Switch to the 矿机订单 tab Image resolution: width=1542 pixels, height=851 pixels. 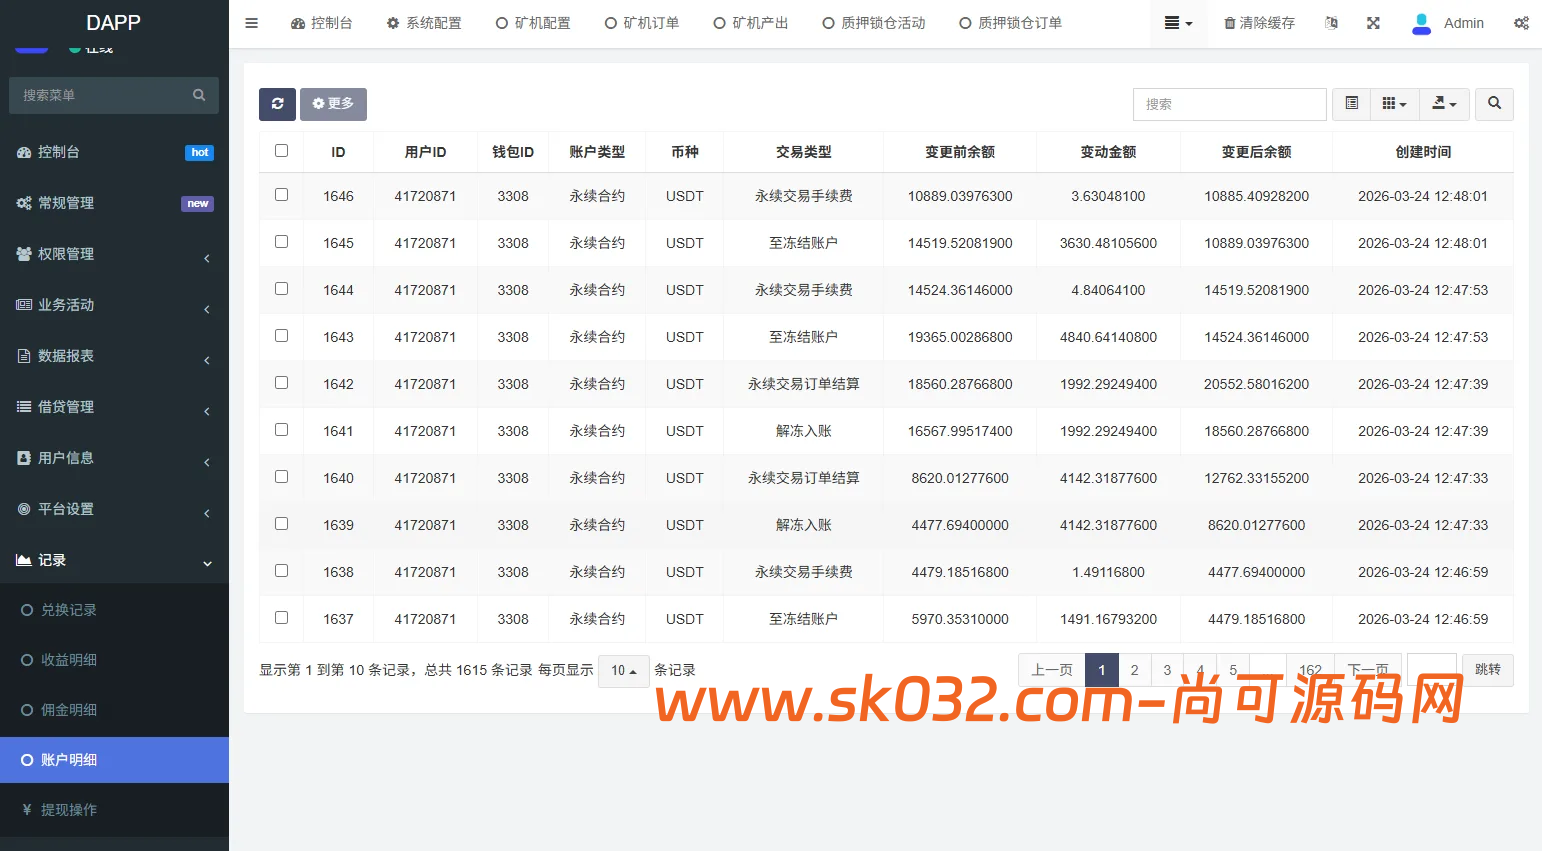(642, 23)
